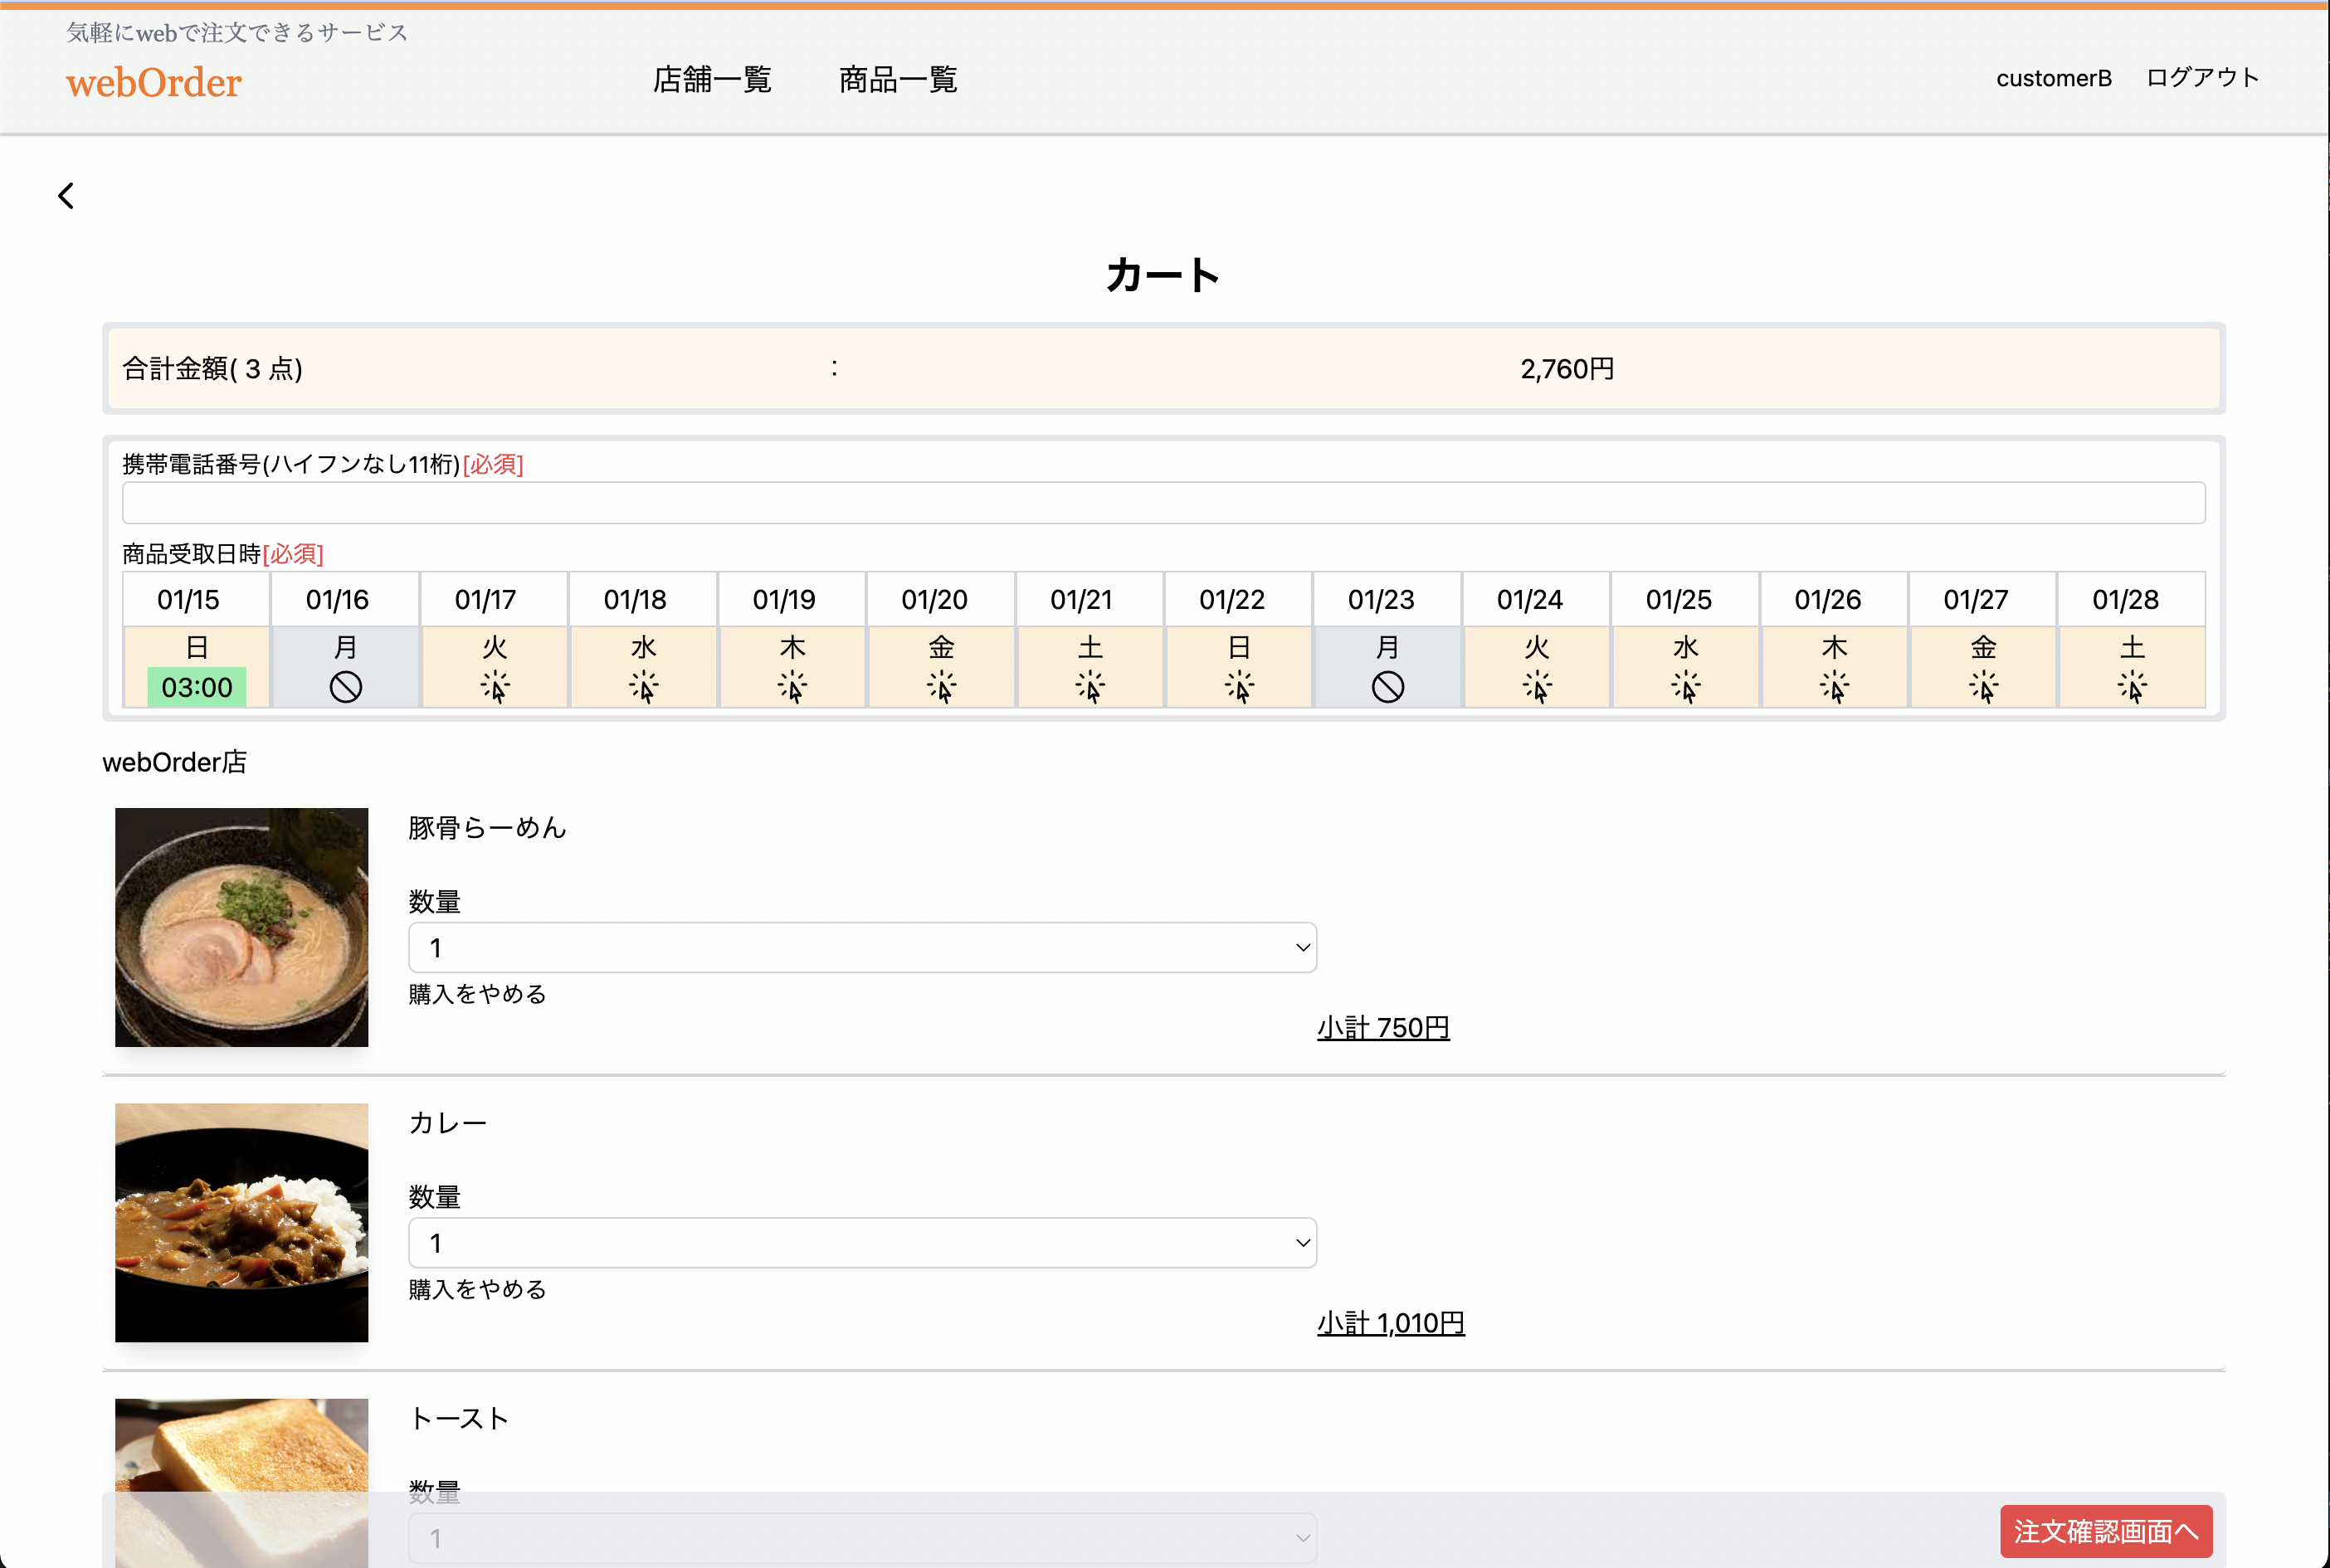
Task: Open the 豚骨らーめん quantity dropdown
Action: (862, 946)
